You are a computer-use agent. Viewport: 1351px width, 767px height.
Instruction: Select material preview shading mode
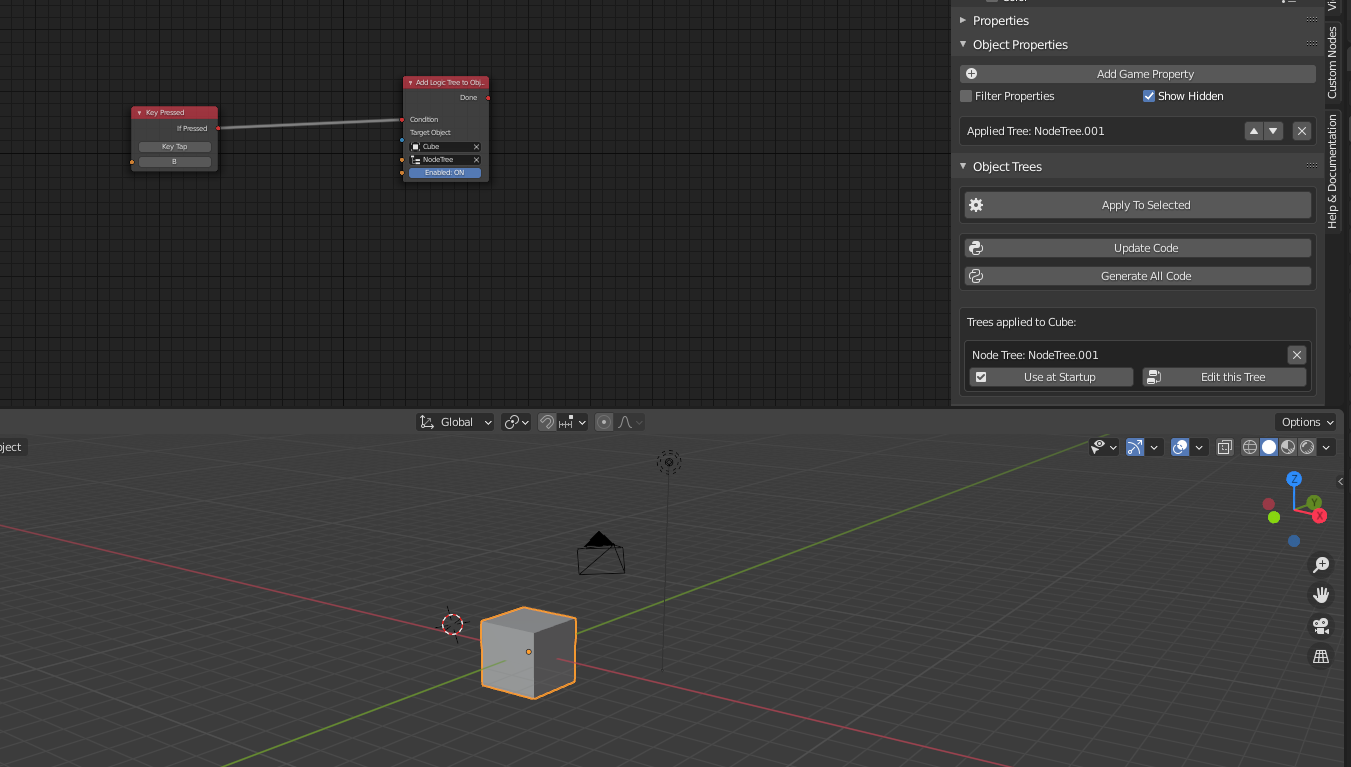[x=1288, y=448]
